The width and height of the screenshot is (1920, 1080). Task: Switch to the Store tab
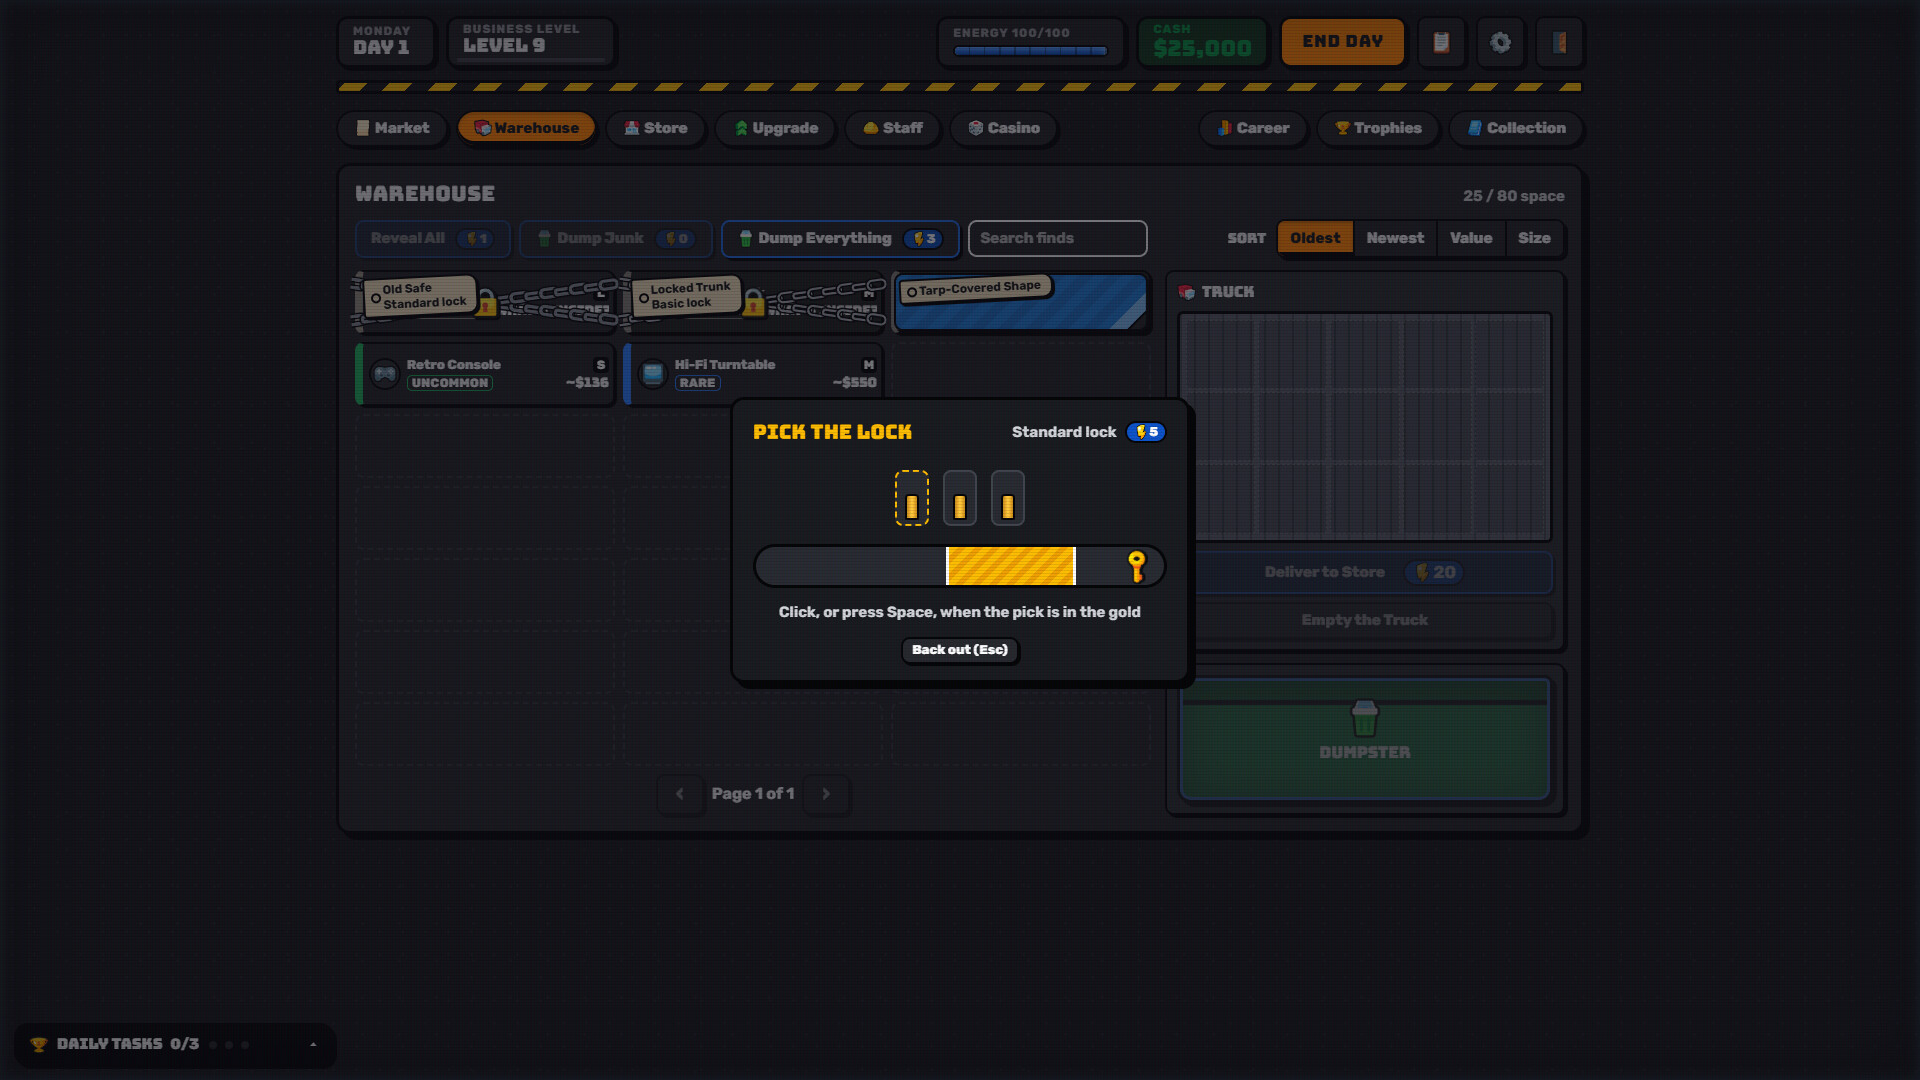pyautogui.click(x=656, y=128)
